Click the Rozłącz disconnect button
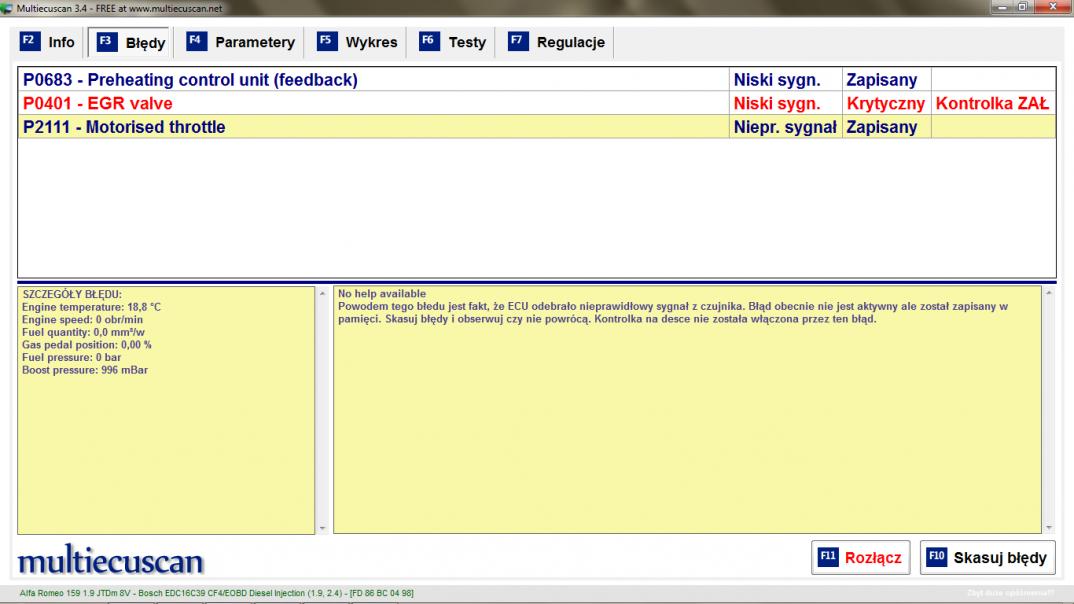This screenshot has height=604, width=1074. point(860,557)
